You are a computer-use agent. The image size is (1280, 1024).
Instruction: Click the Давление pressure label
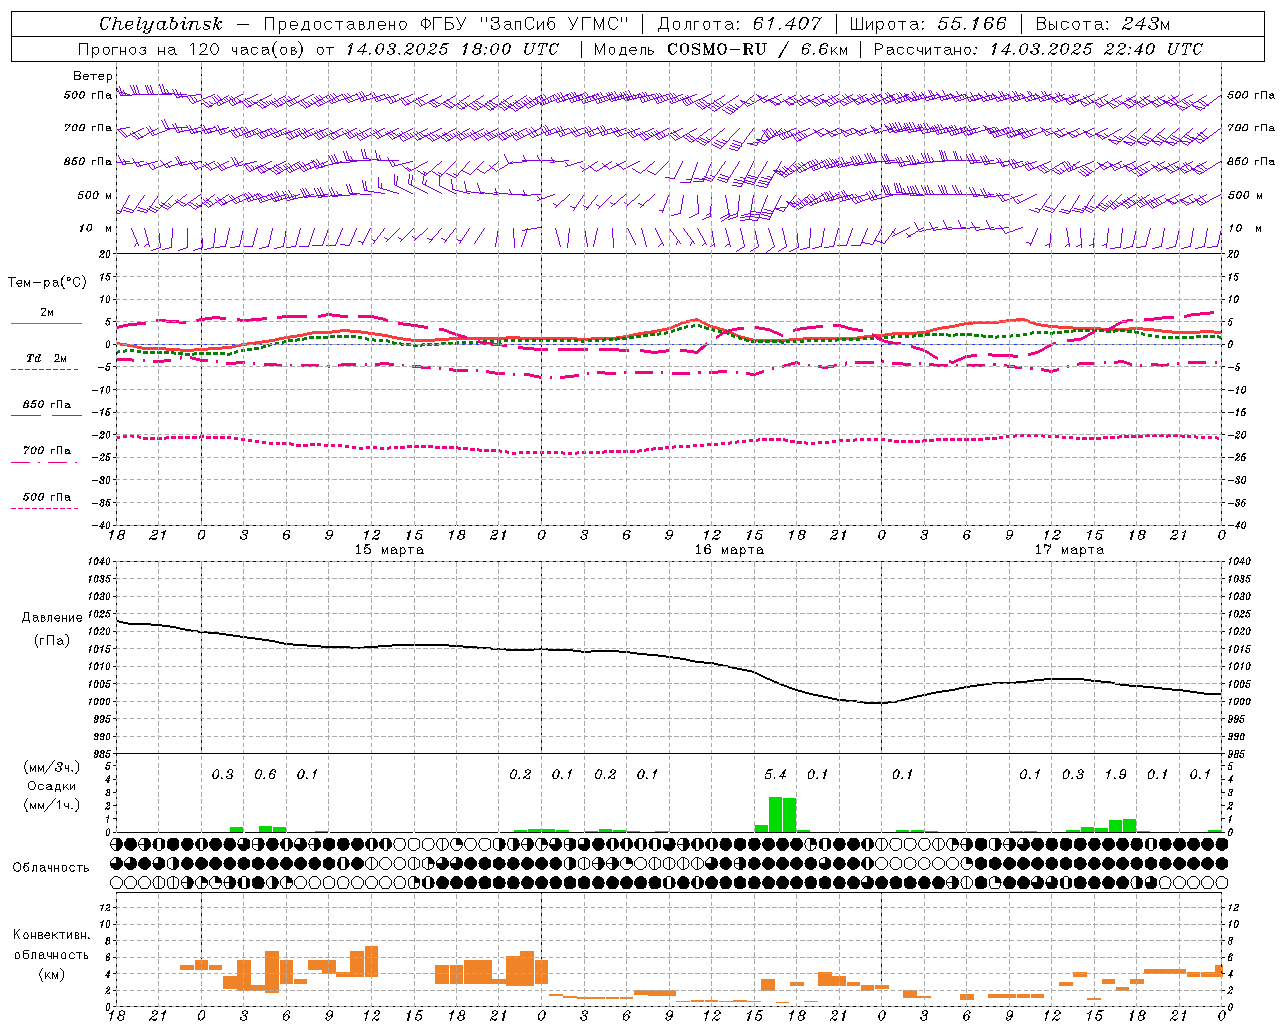point(52,617)
